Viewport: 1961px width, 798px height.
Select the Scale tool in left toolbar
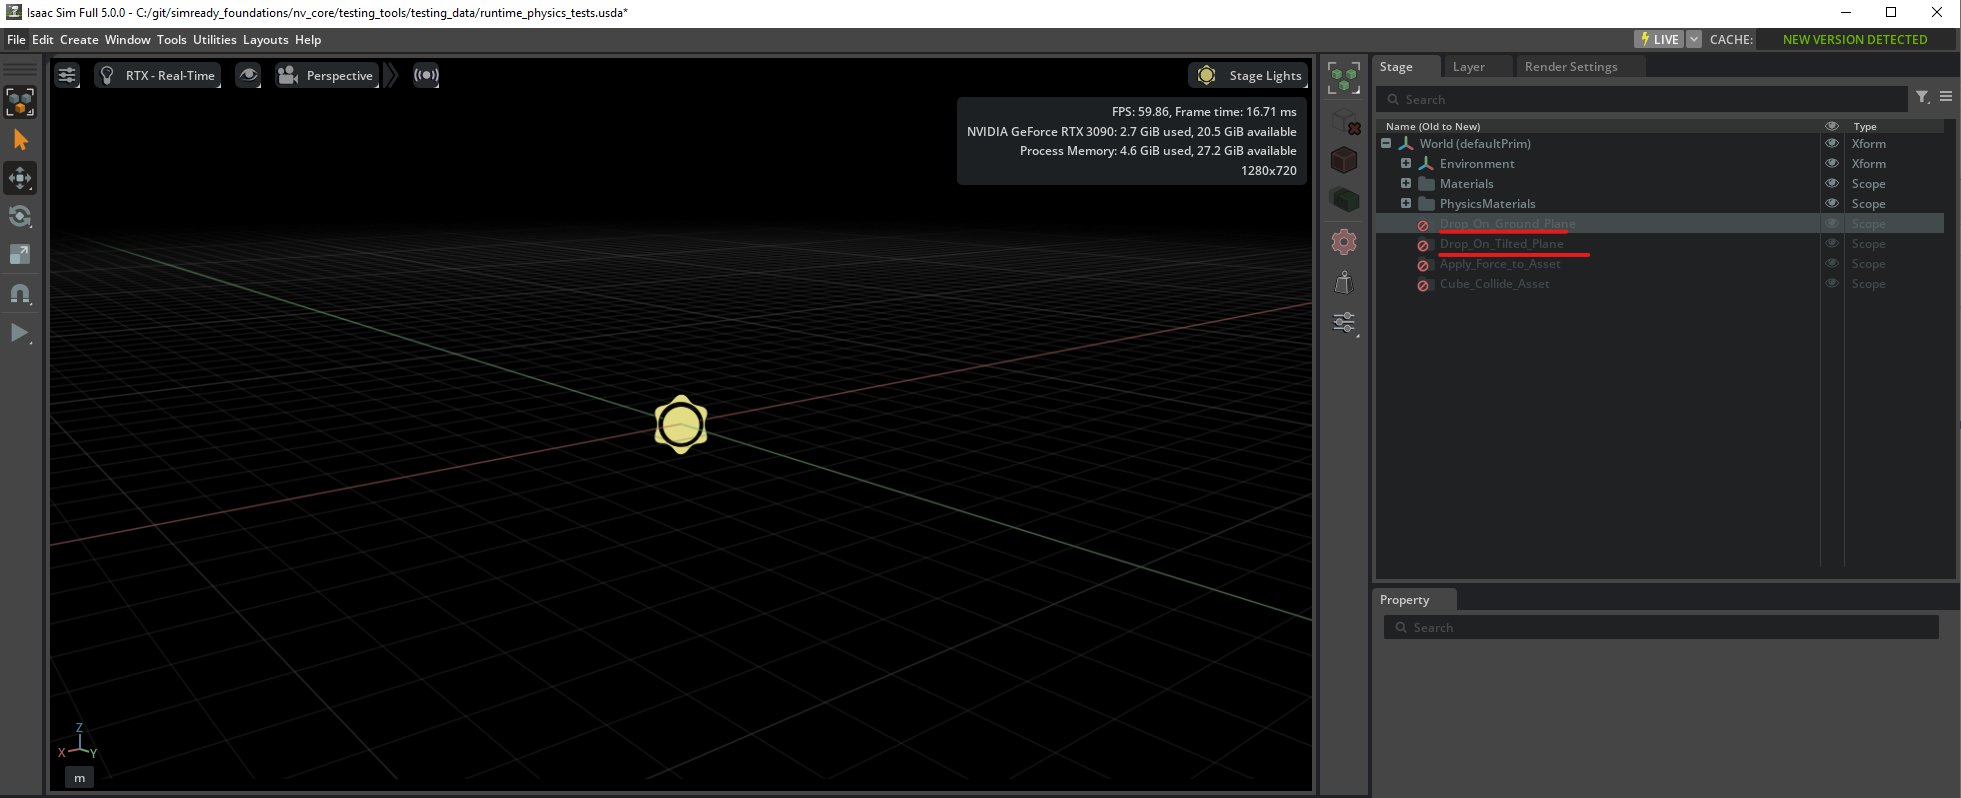coord(20,255)
